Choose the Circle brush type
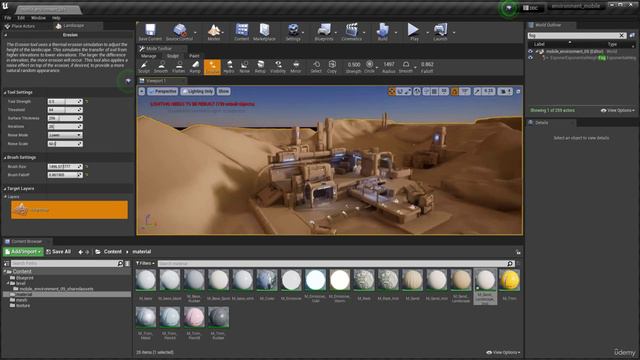The width and height of the screenshot is (640, 360). [369, 67]
